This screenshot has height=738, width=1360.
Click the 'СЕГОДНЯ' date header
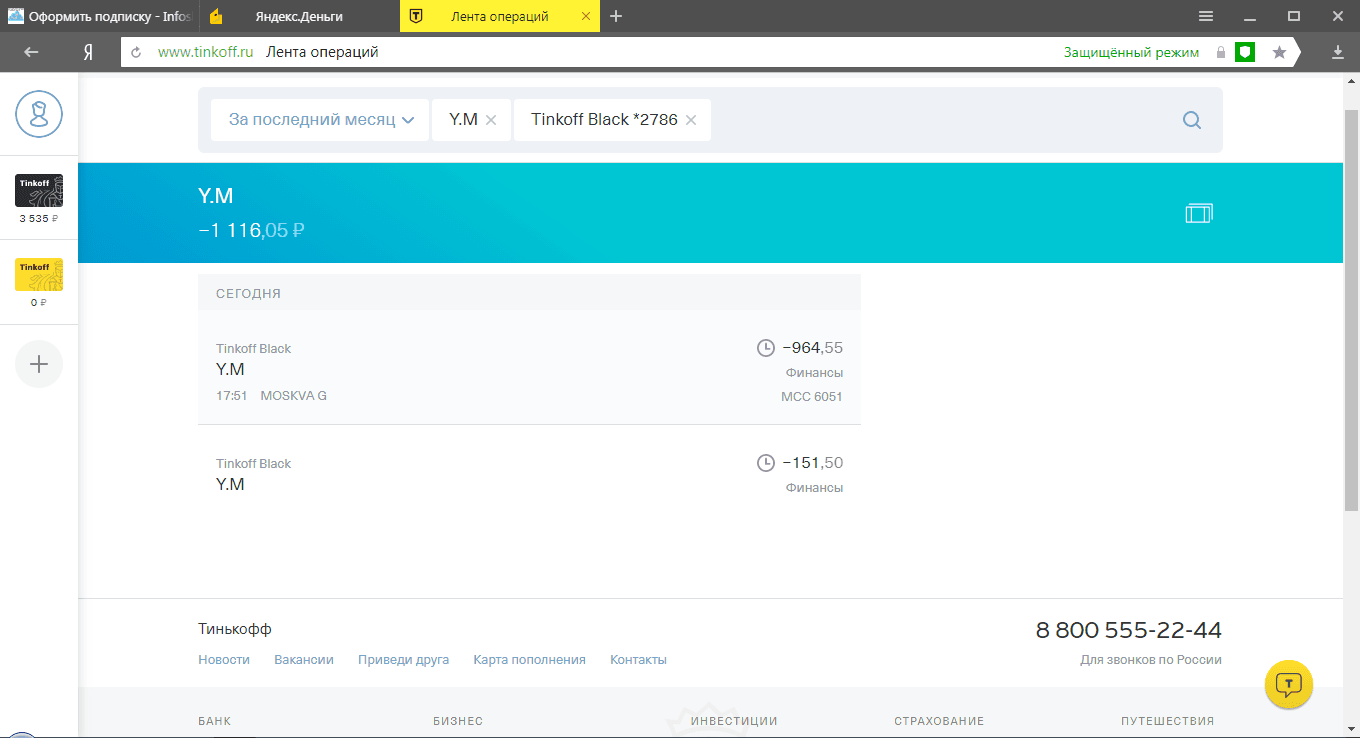[x=249, y=294]
